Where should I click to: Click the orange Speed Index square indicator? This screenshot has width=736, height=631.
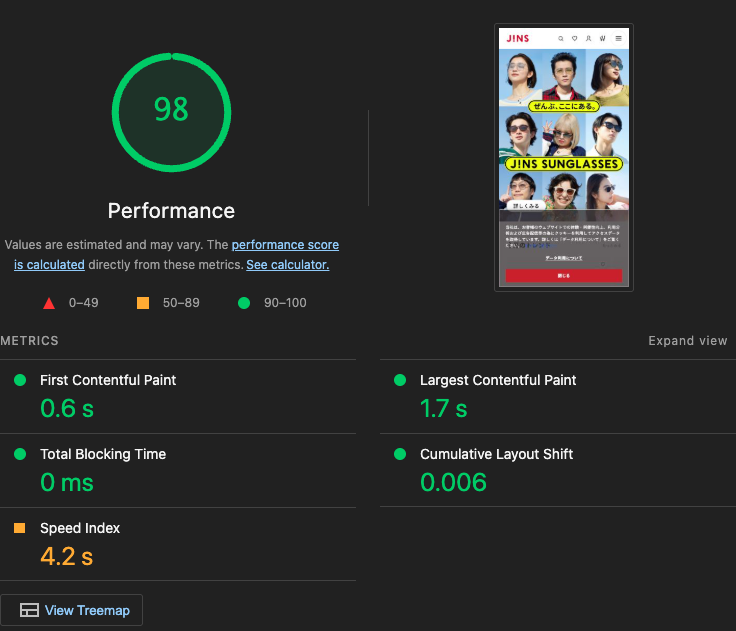pos(20,528)
